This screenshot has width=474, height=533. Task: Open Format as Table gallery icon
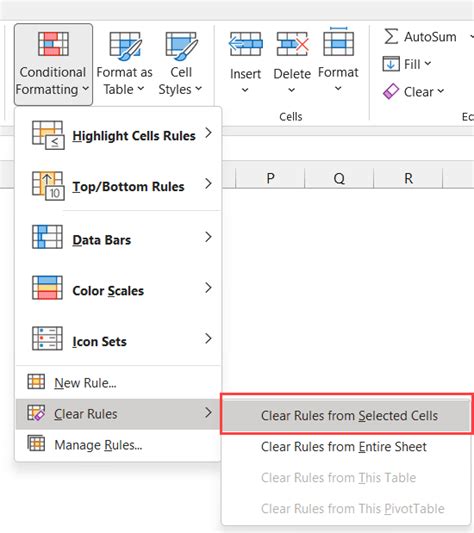click(125, 46)
